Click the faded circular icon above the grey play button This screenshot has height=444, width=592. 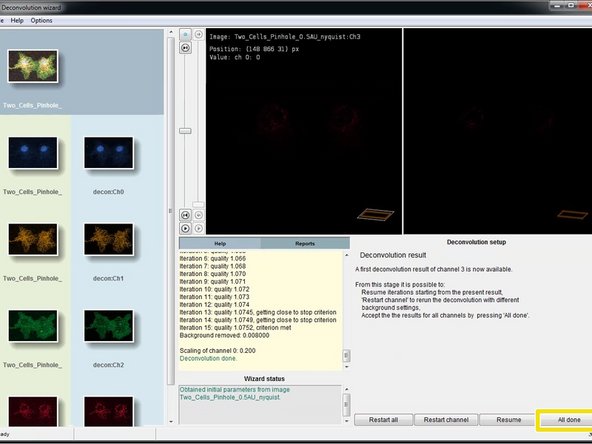[x=199, y=215]
